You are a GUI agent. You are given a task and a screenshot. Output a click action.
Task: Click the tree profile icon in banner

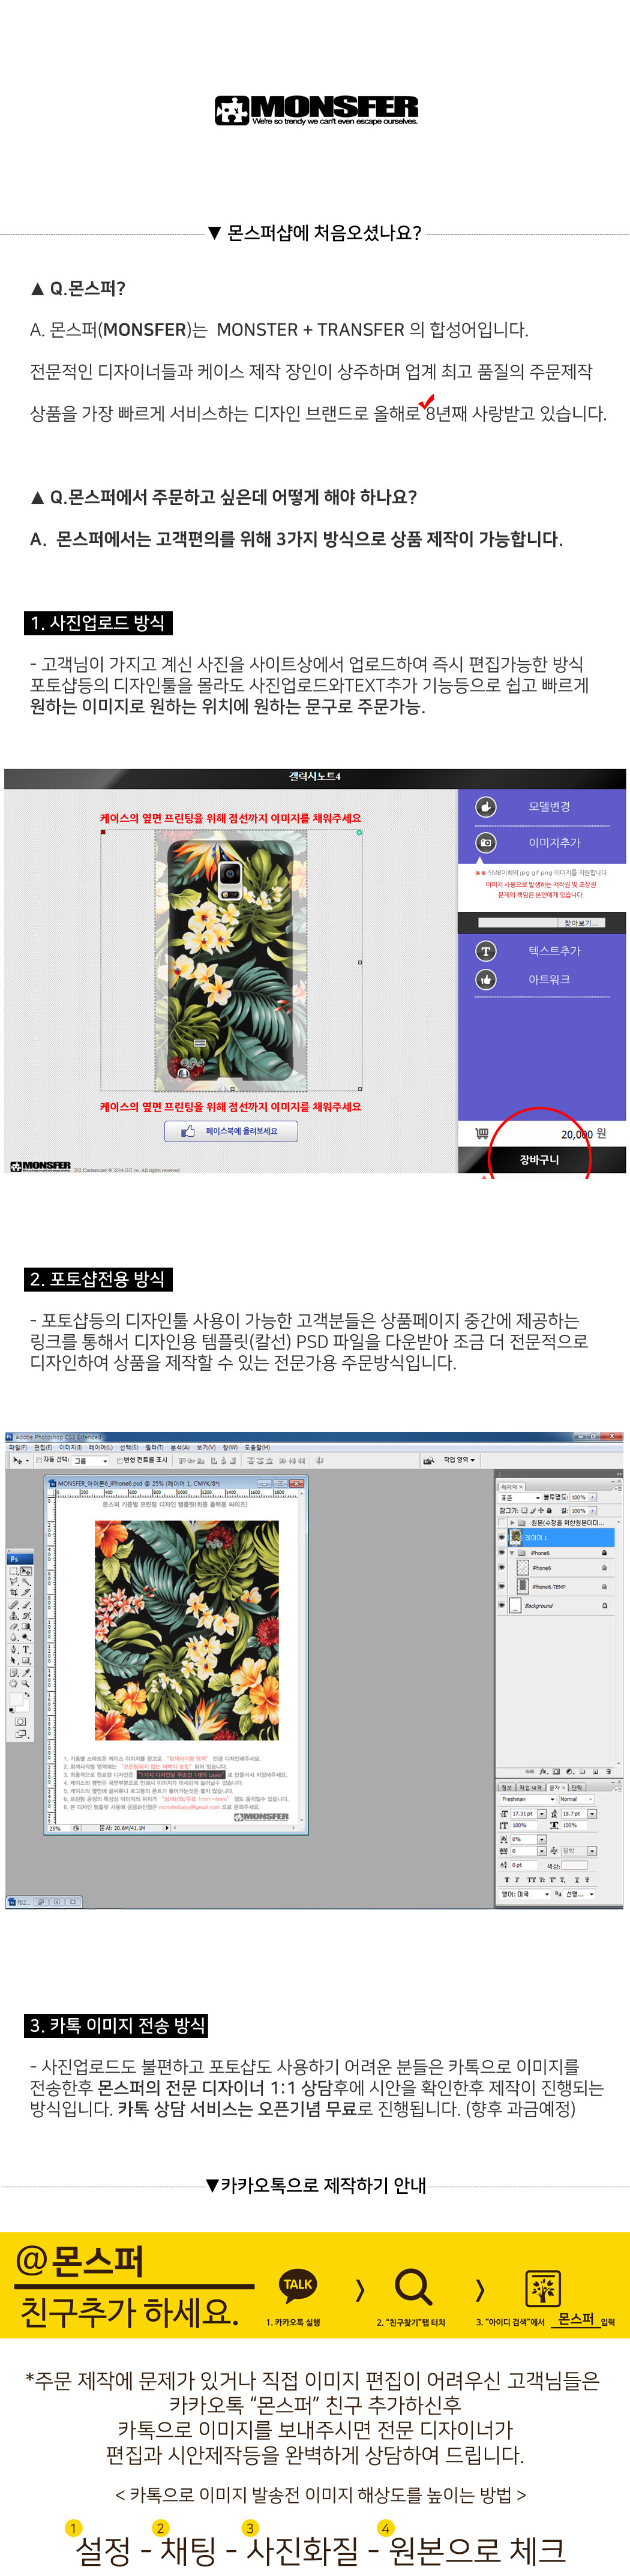pos(542,2287)
